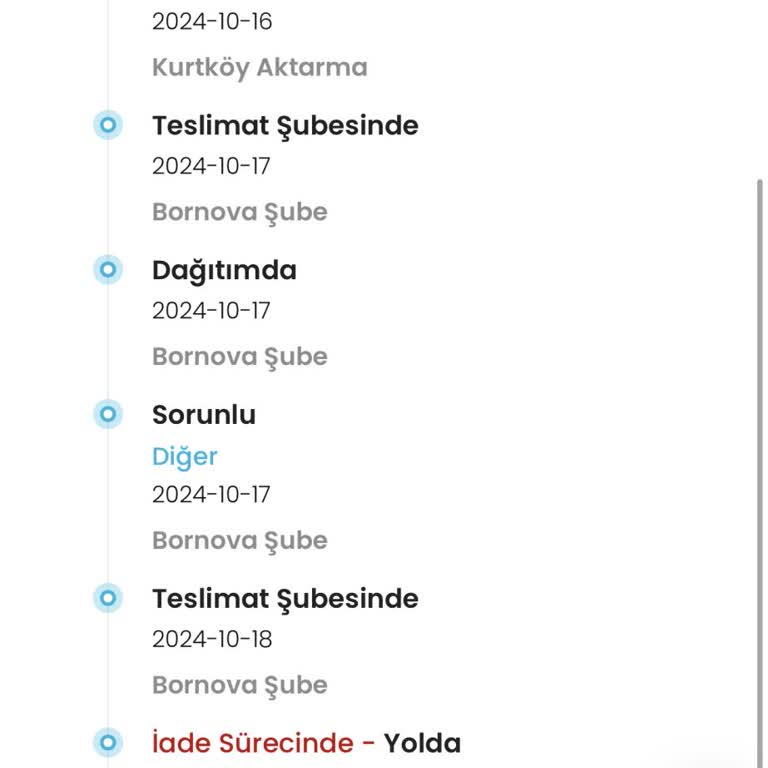Click the İade Sürecinde - Yolda heading
Image resolution: width=768 pixels, height=768 pixels.
(x=306, y=743)
